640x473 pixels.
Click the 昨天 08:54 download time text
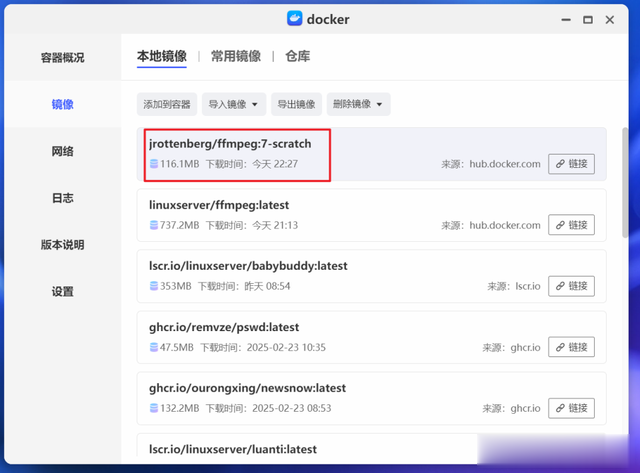coord(267,286)
